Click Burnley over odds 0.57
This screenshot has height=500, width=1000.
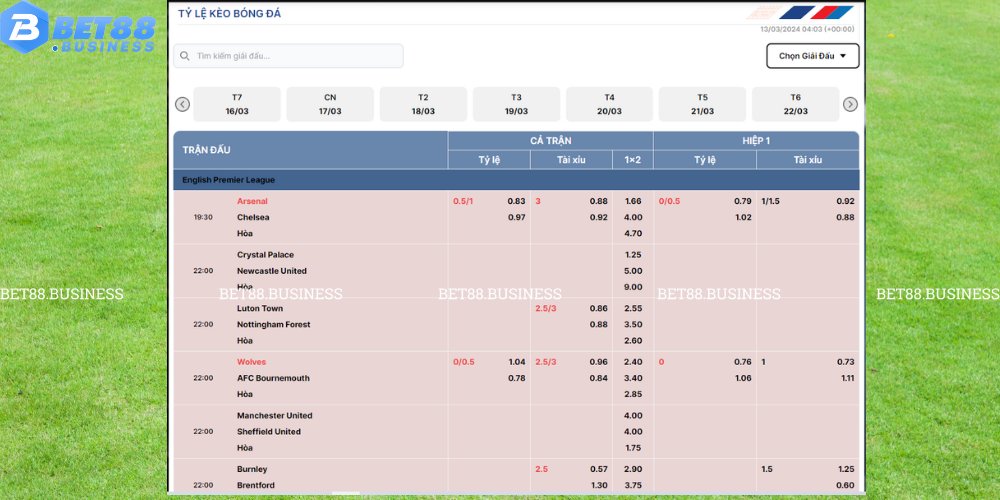pos(598,469)
